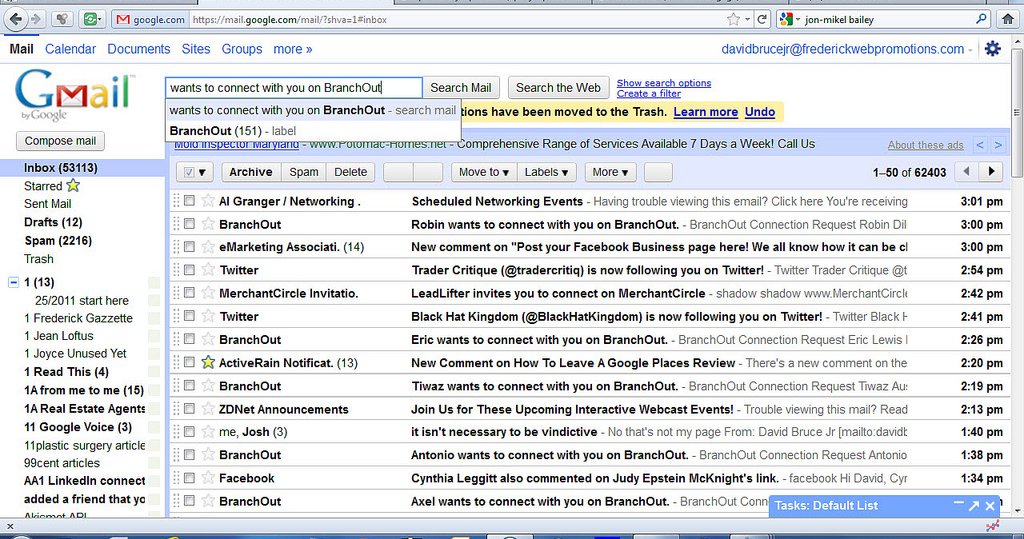Open the More actions dropdown
Viewport: 1024px width, 539px height.
[x=610, y=172]
